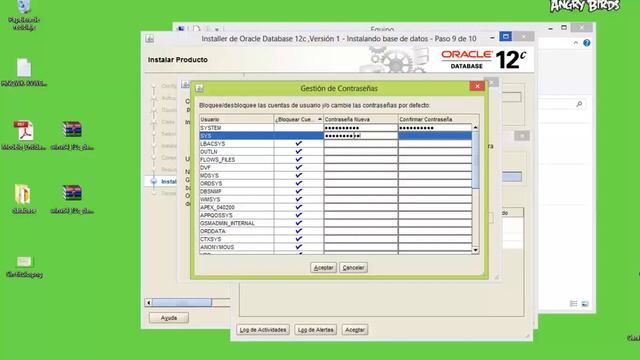Select the SYS user row
The width and height of the screenshot is (640, 360).
(x=336, y=136)
